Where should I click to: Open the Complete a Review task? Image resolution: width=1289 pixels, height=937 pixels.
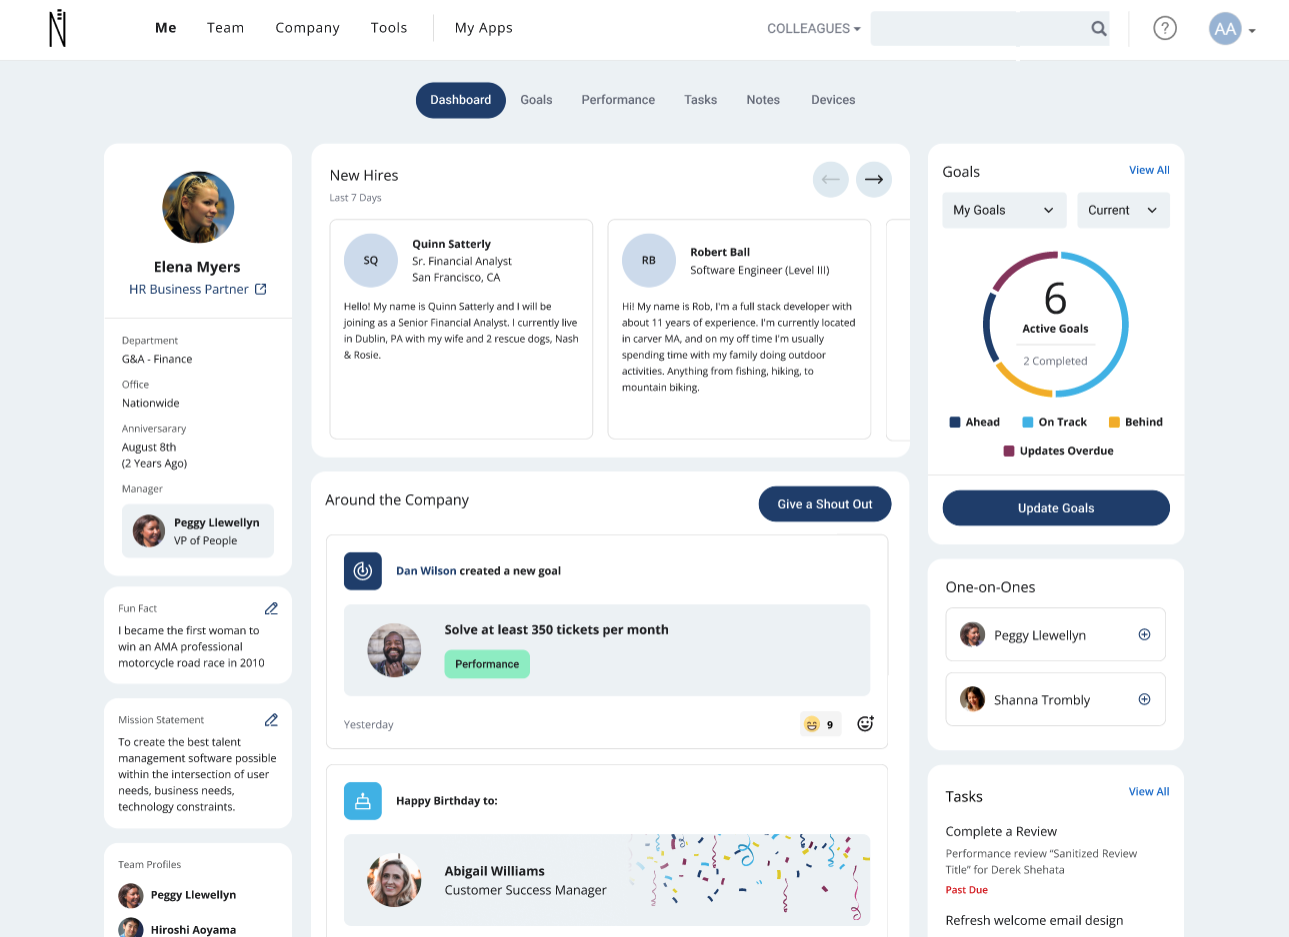(1001, 832)
